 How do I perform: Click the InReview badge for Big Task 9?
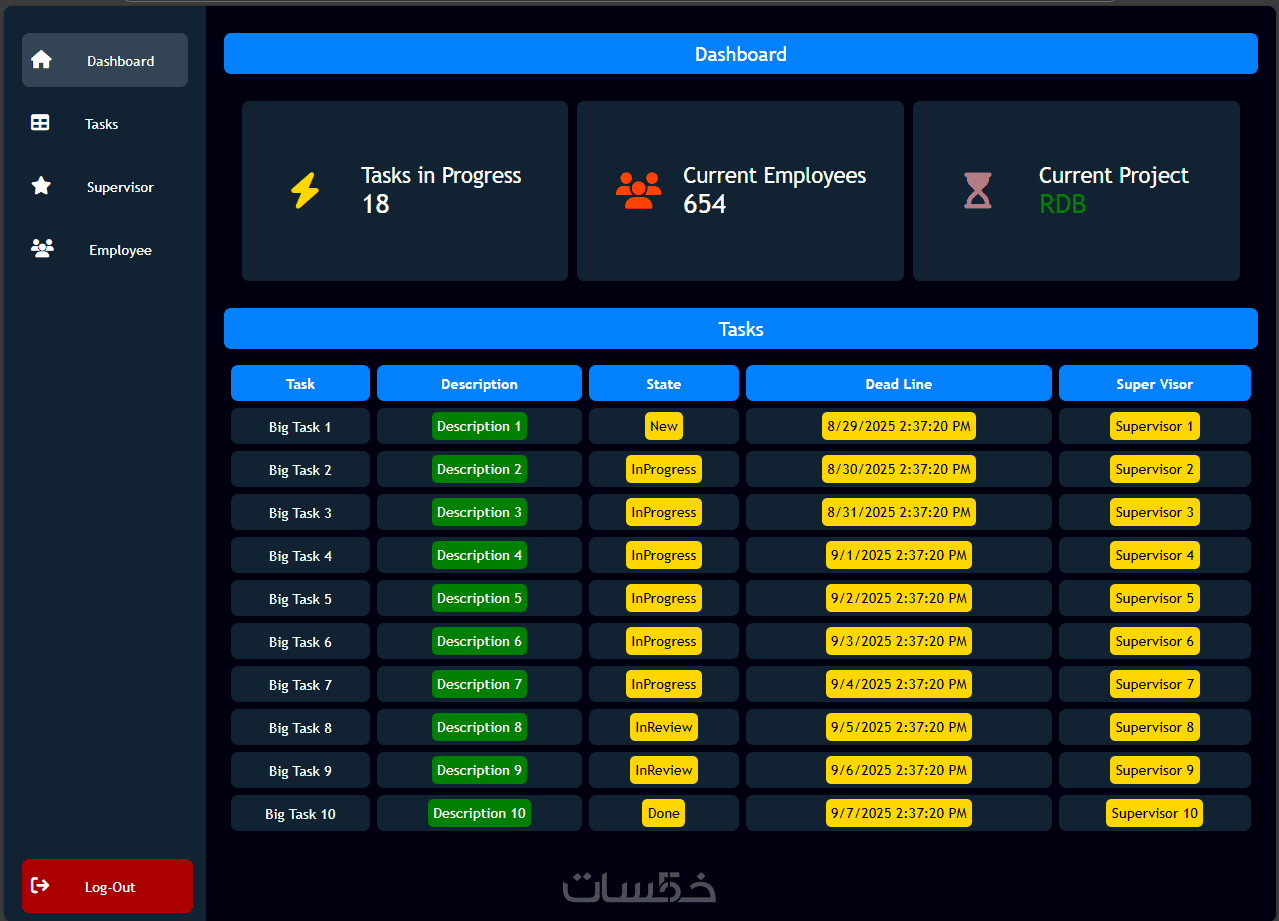coord(664,770)
